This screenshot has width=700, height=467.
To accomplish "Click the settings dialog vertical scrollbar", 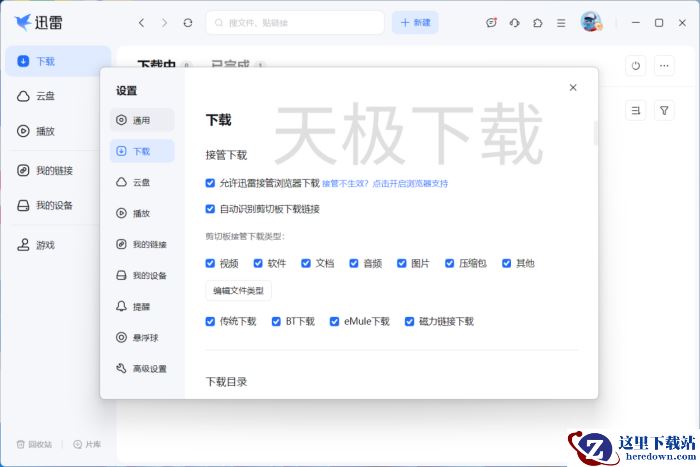I will (596, 133).
